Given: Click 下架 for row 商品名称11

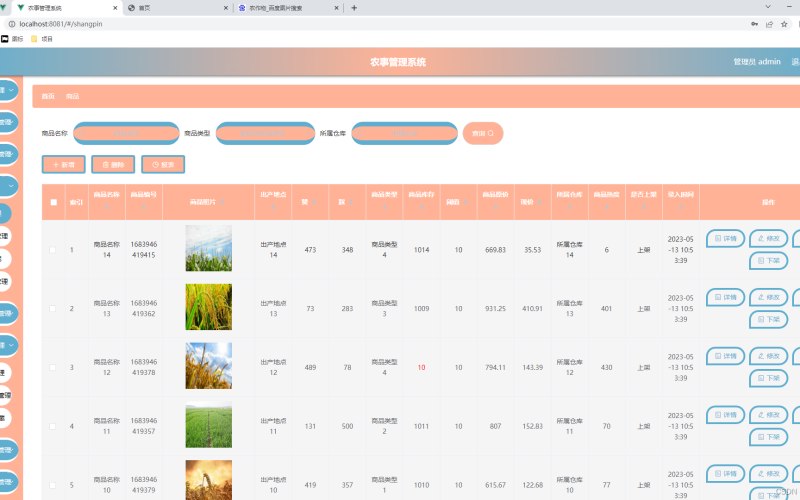Looking at the screenshot, I should click(768, 437).
